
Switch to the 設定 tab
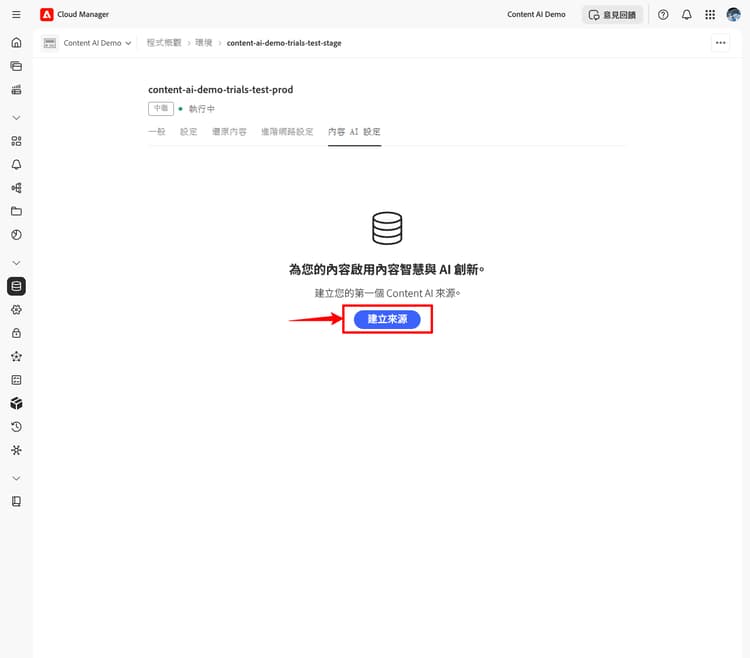tap(188, 132)
